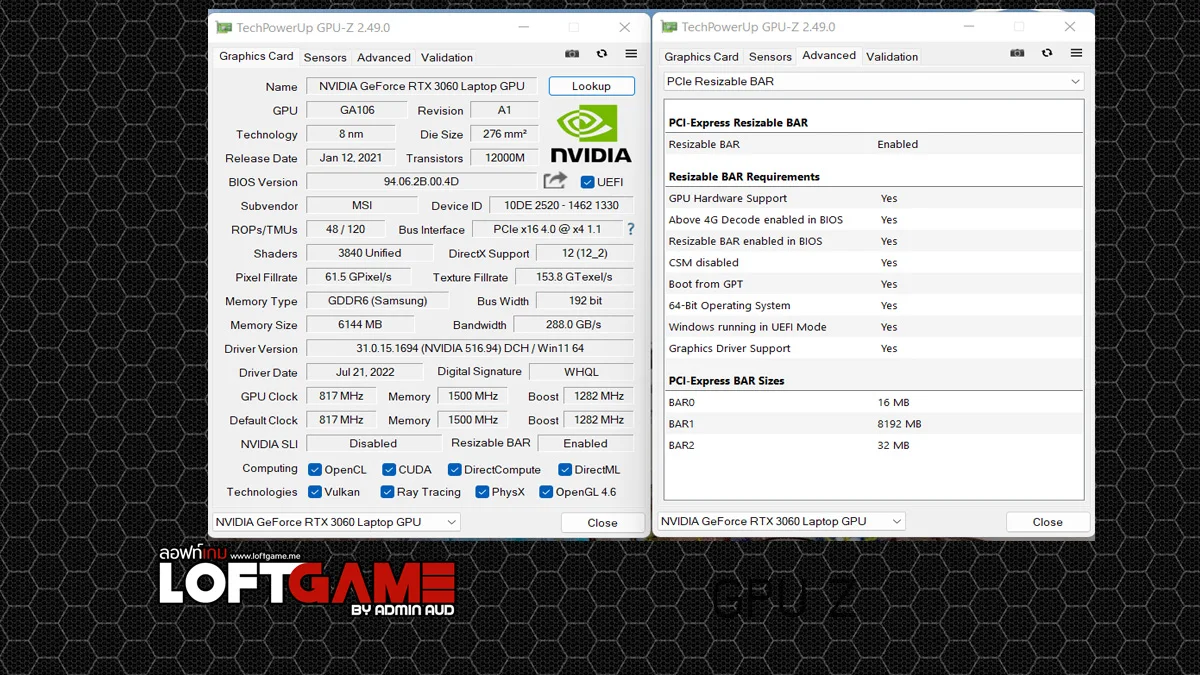Toggle the OpenGL 4.6 checkbox
The image size is (1200, 675).
click(x=546, y=492)
